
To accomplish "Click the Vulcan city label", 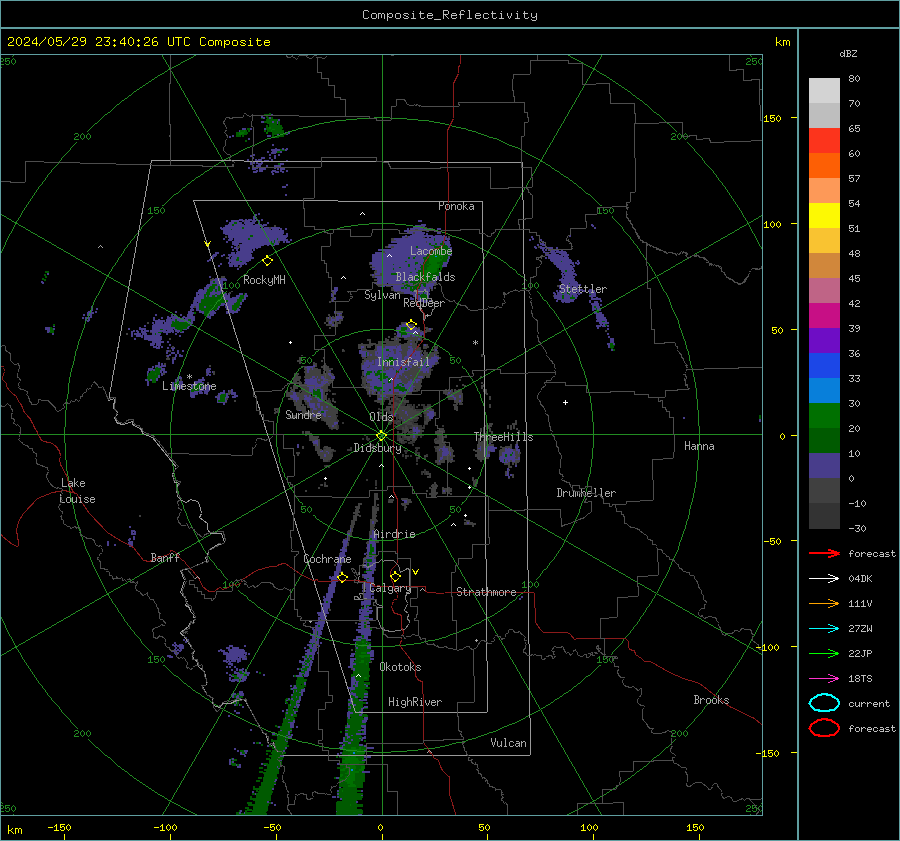I will pyautogui.click(x=508, y=743).
